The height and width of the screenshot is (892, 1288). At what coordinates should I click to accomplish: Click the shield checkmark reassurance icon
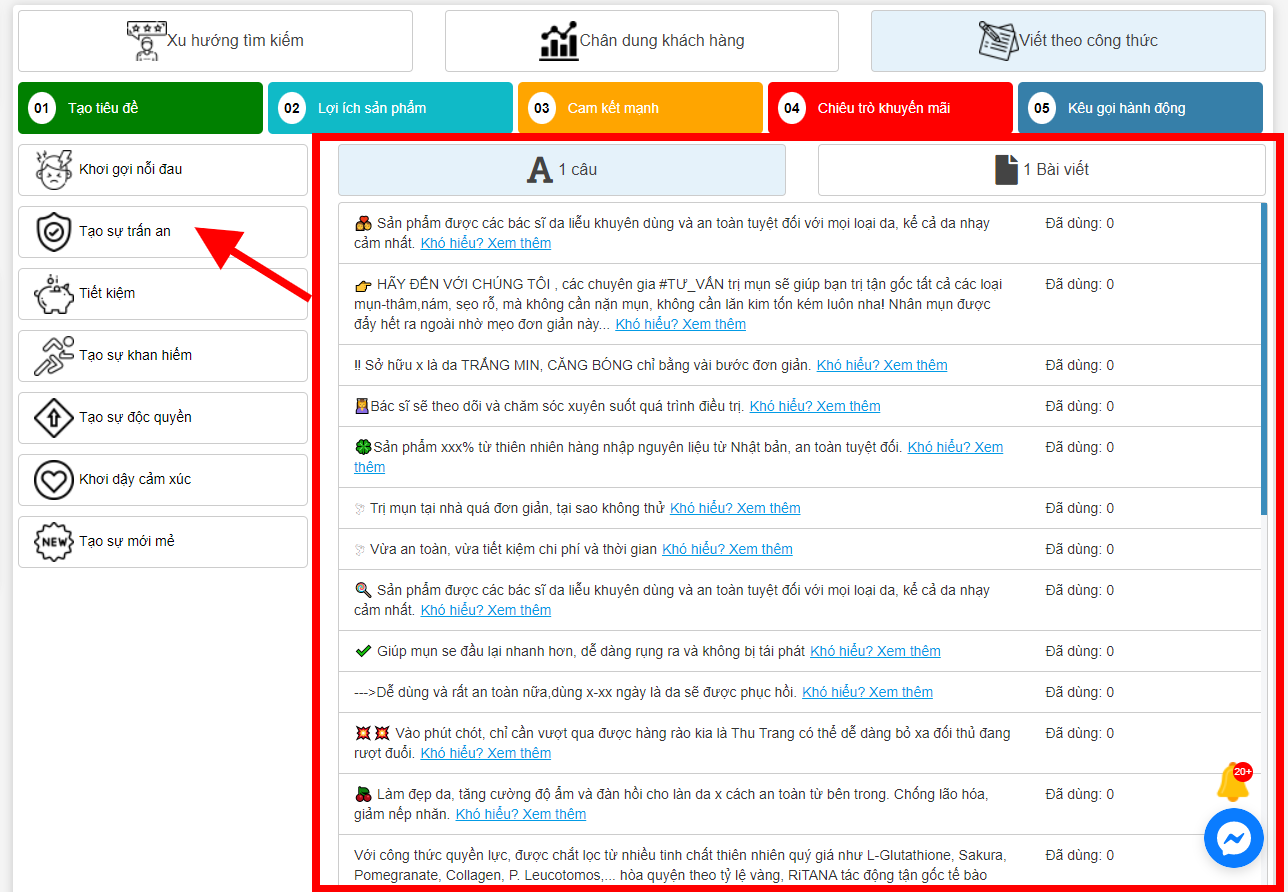(x=54, y=232)
